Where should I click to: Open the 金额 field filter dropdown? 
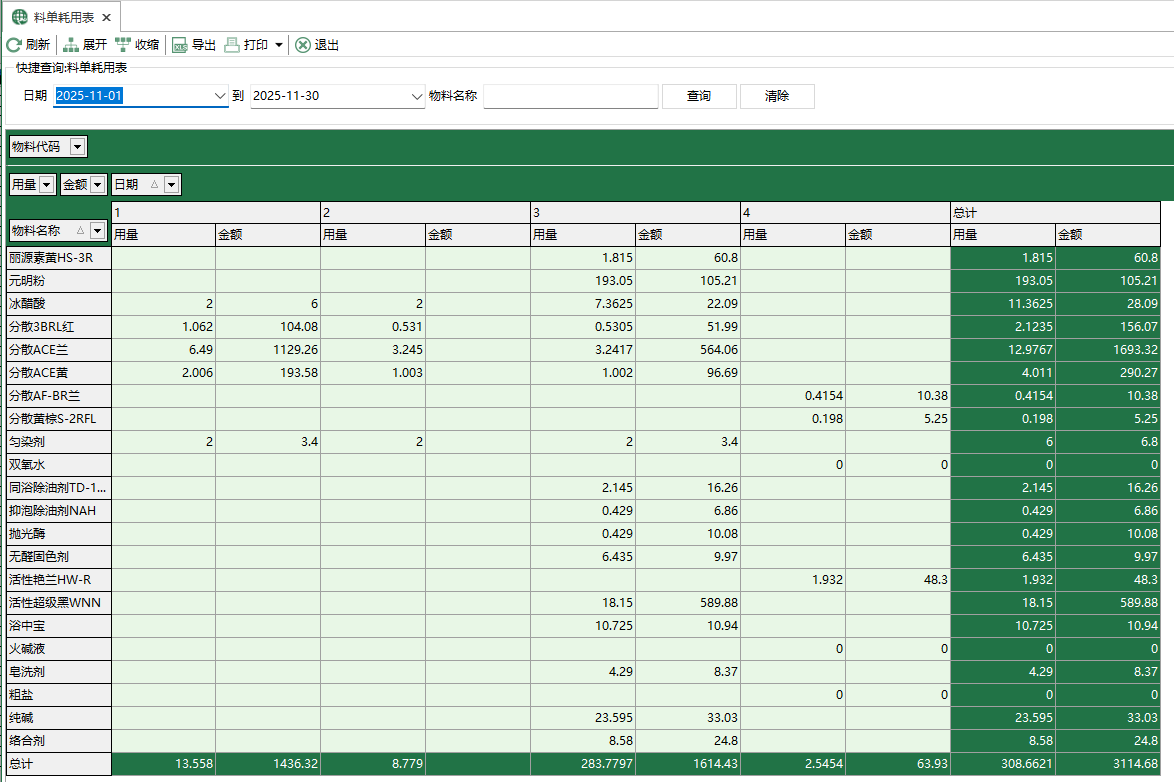click(98, 184)
